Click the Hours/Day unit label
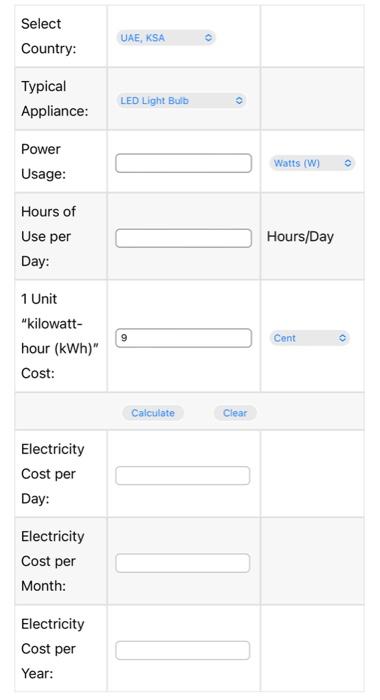Viewport: 380px width, 700px height. 300,237
